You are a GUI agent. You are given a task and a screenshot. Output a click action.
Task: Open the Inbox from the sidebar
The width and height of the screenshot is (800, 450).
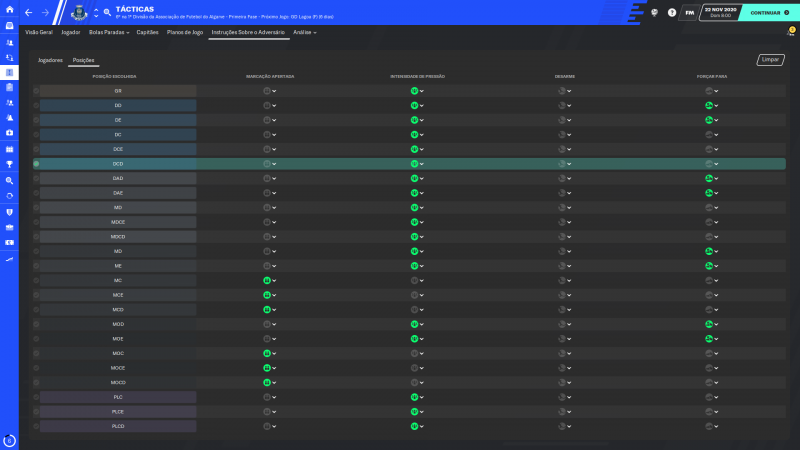click(9, 26)
